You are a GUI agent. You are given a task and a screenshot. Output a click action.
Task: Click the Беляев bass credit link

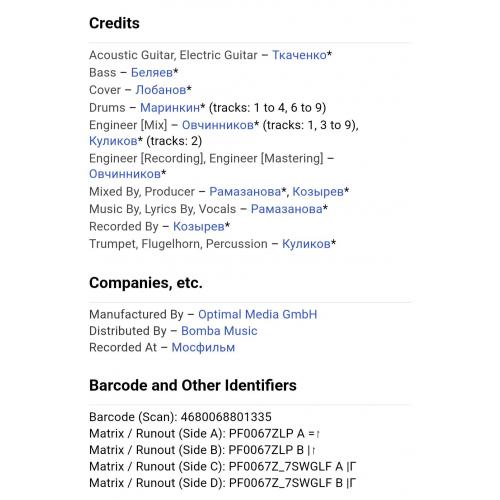[152, 72]
